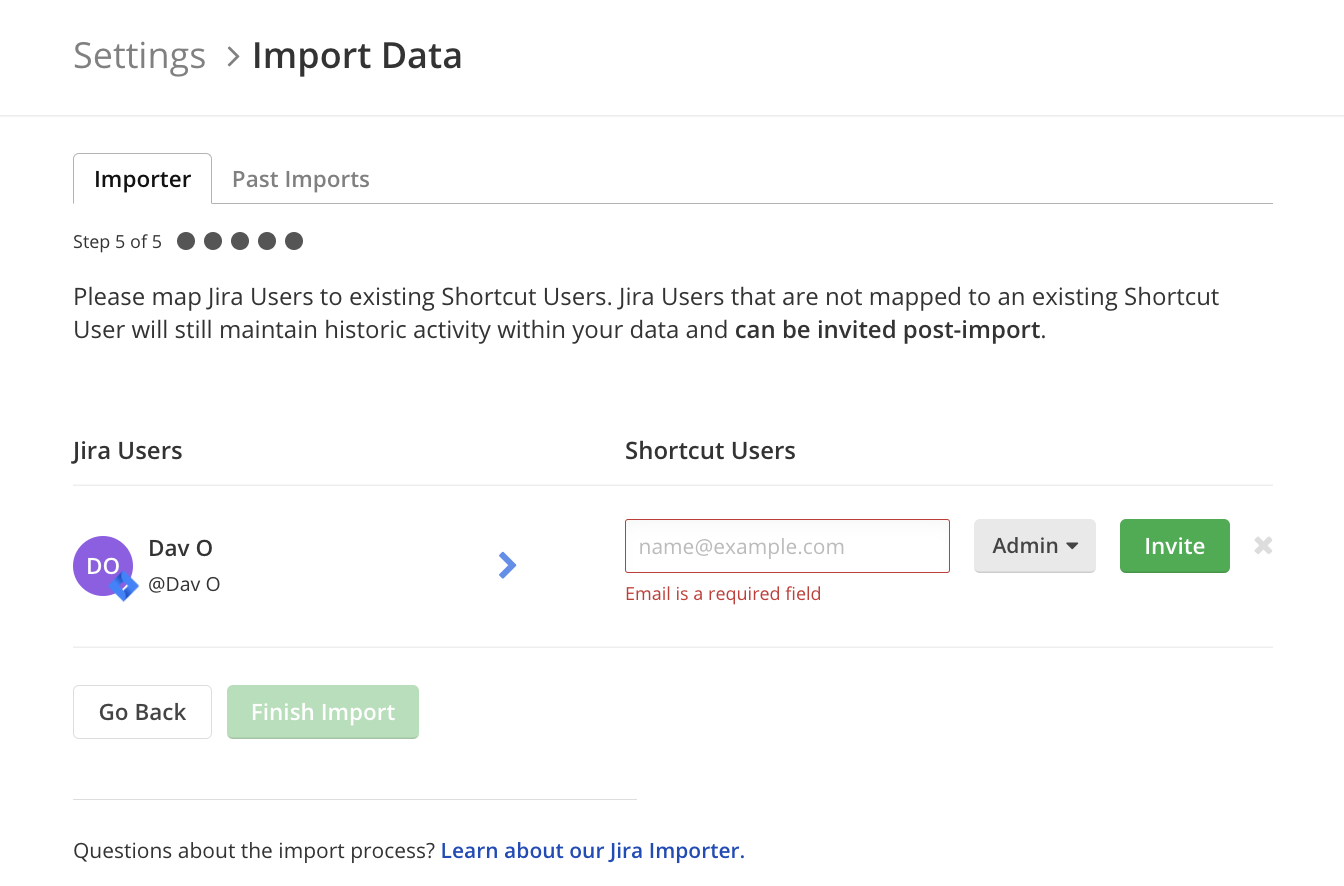Click the Dav O user name
Screen dimensions: 1344x886
181,548
